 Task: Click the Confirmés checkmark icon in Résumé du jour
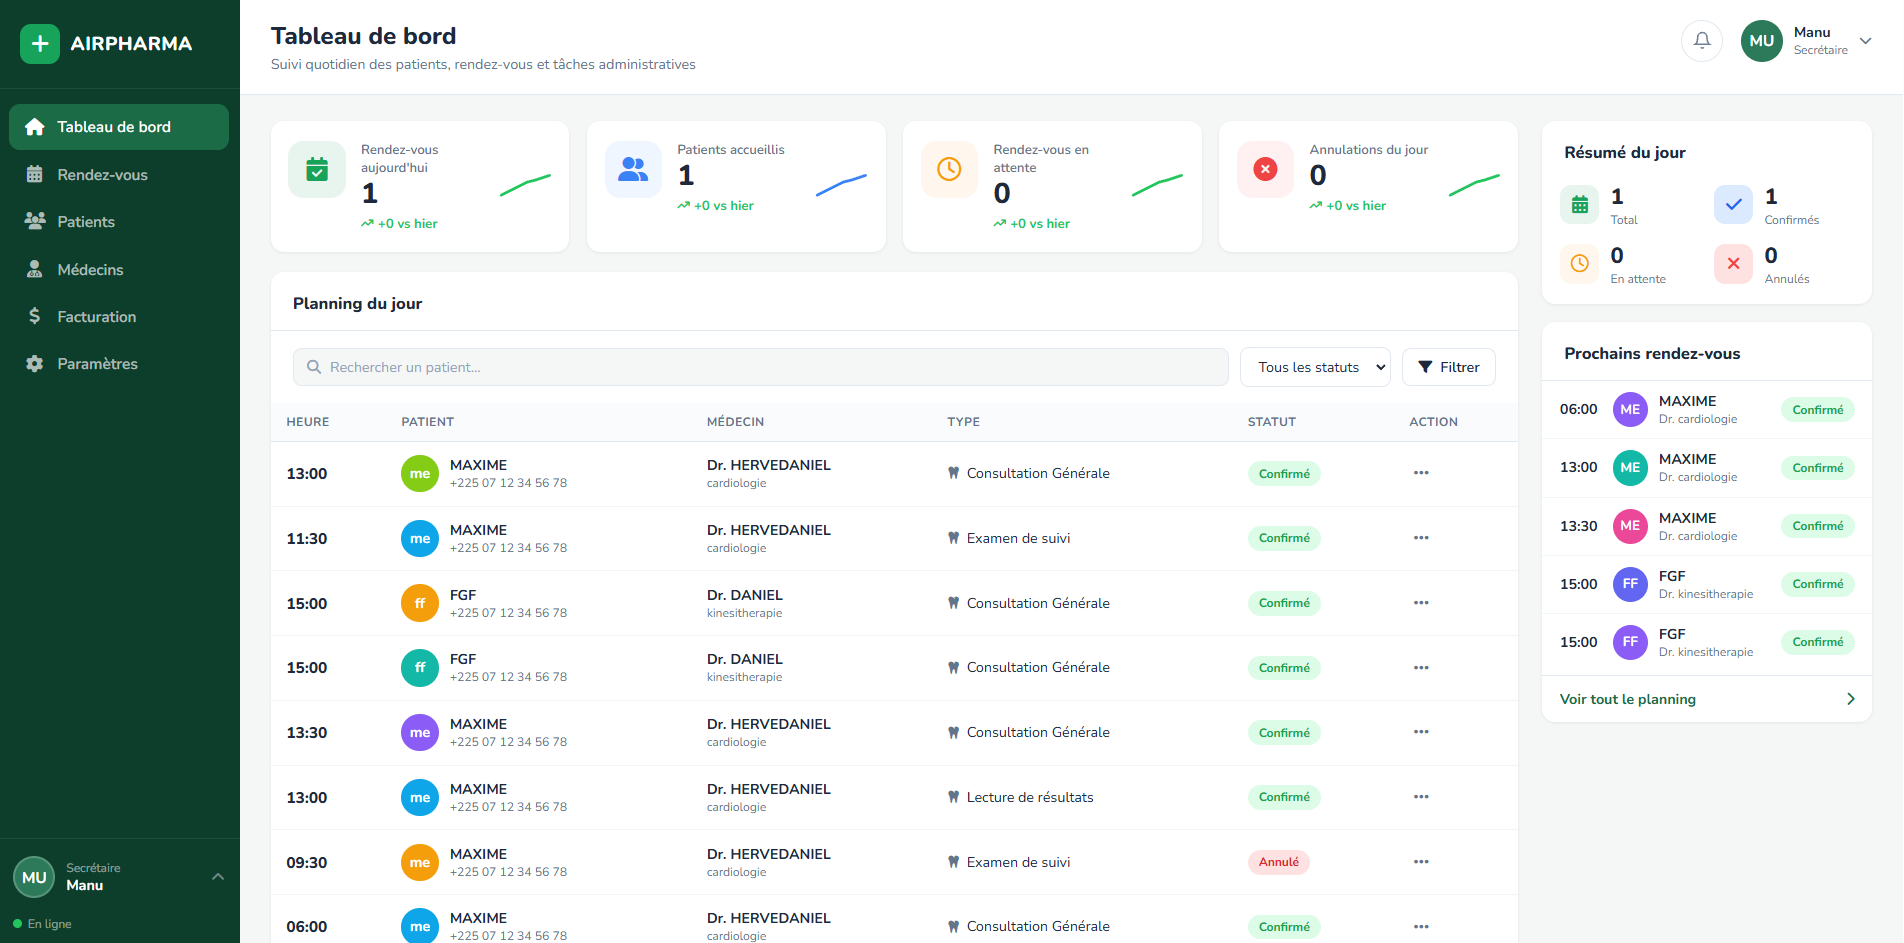(1734, 205)
